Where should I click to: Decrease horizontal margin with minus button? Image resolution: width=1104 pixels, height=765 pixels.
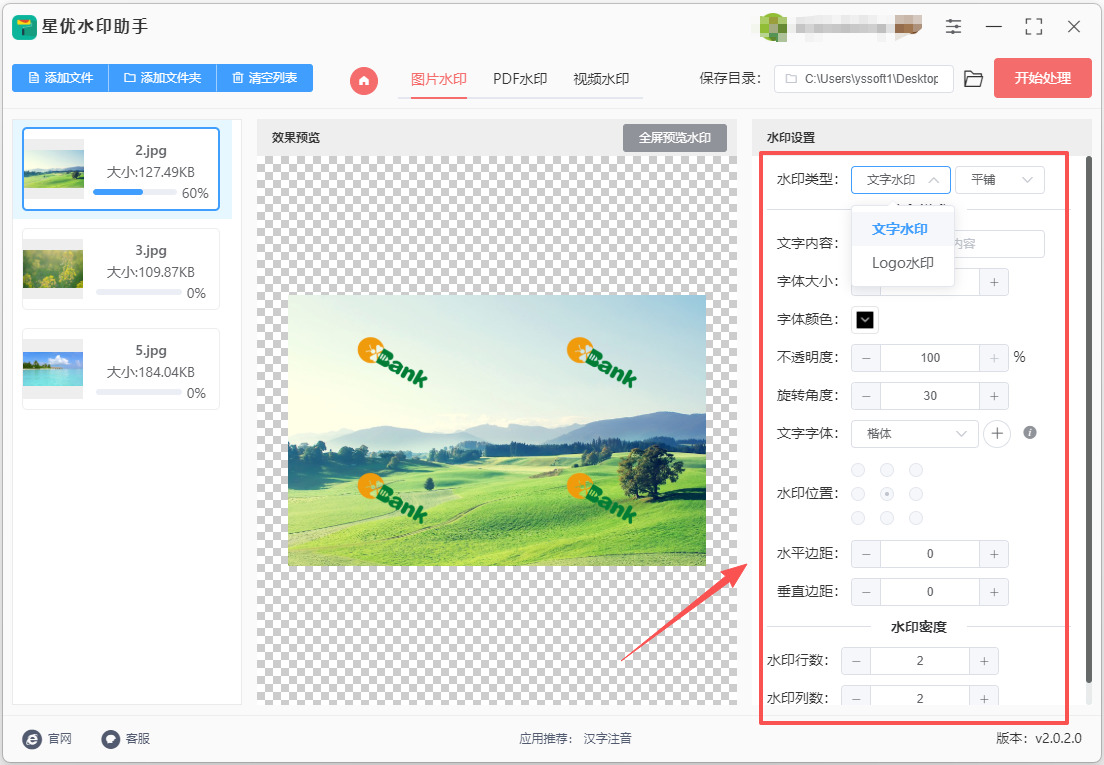(866, 554)
